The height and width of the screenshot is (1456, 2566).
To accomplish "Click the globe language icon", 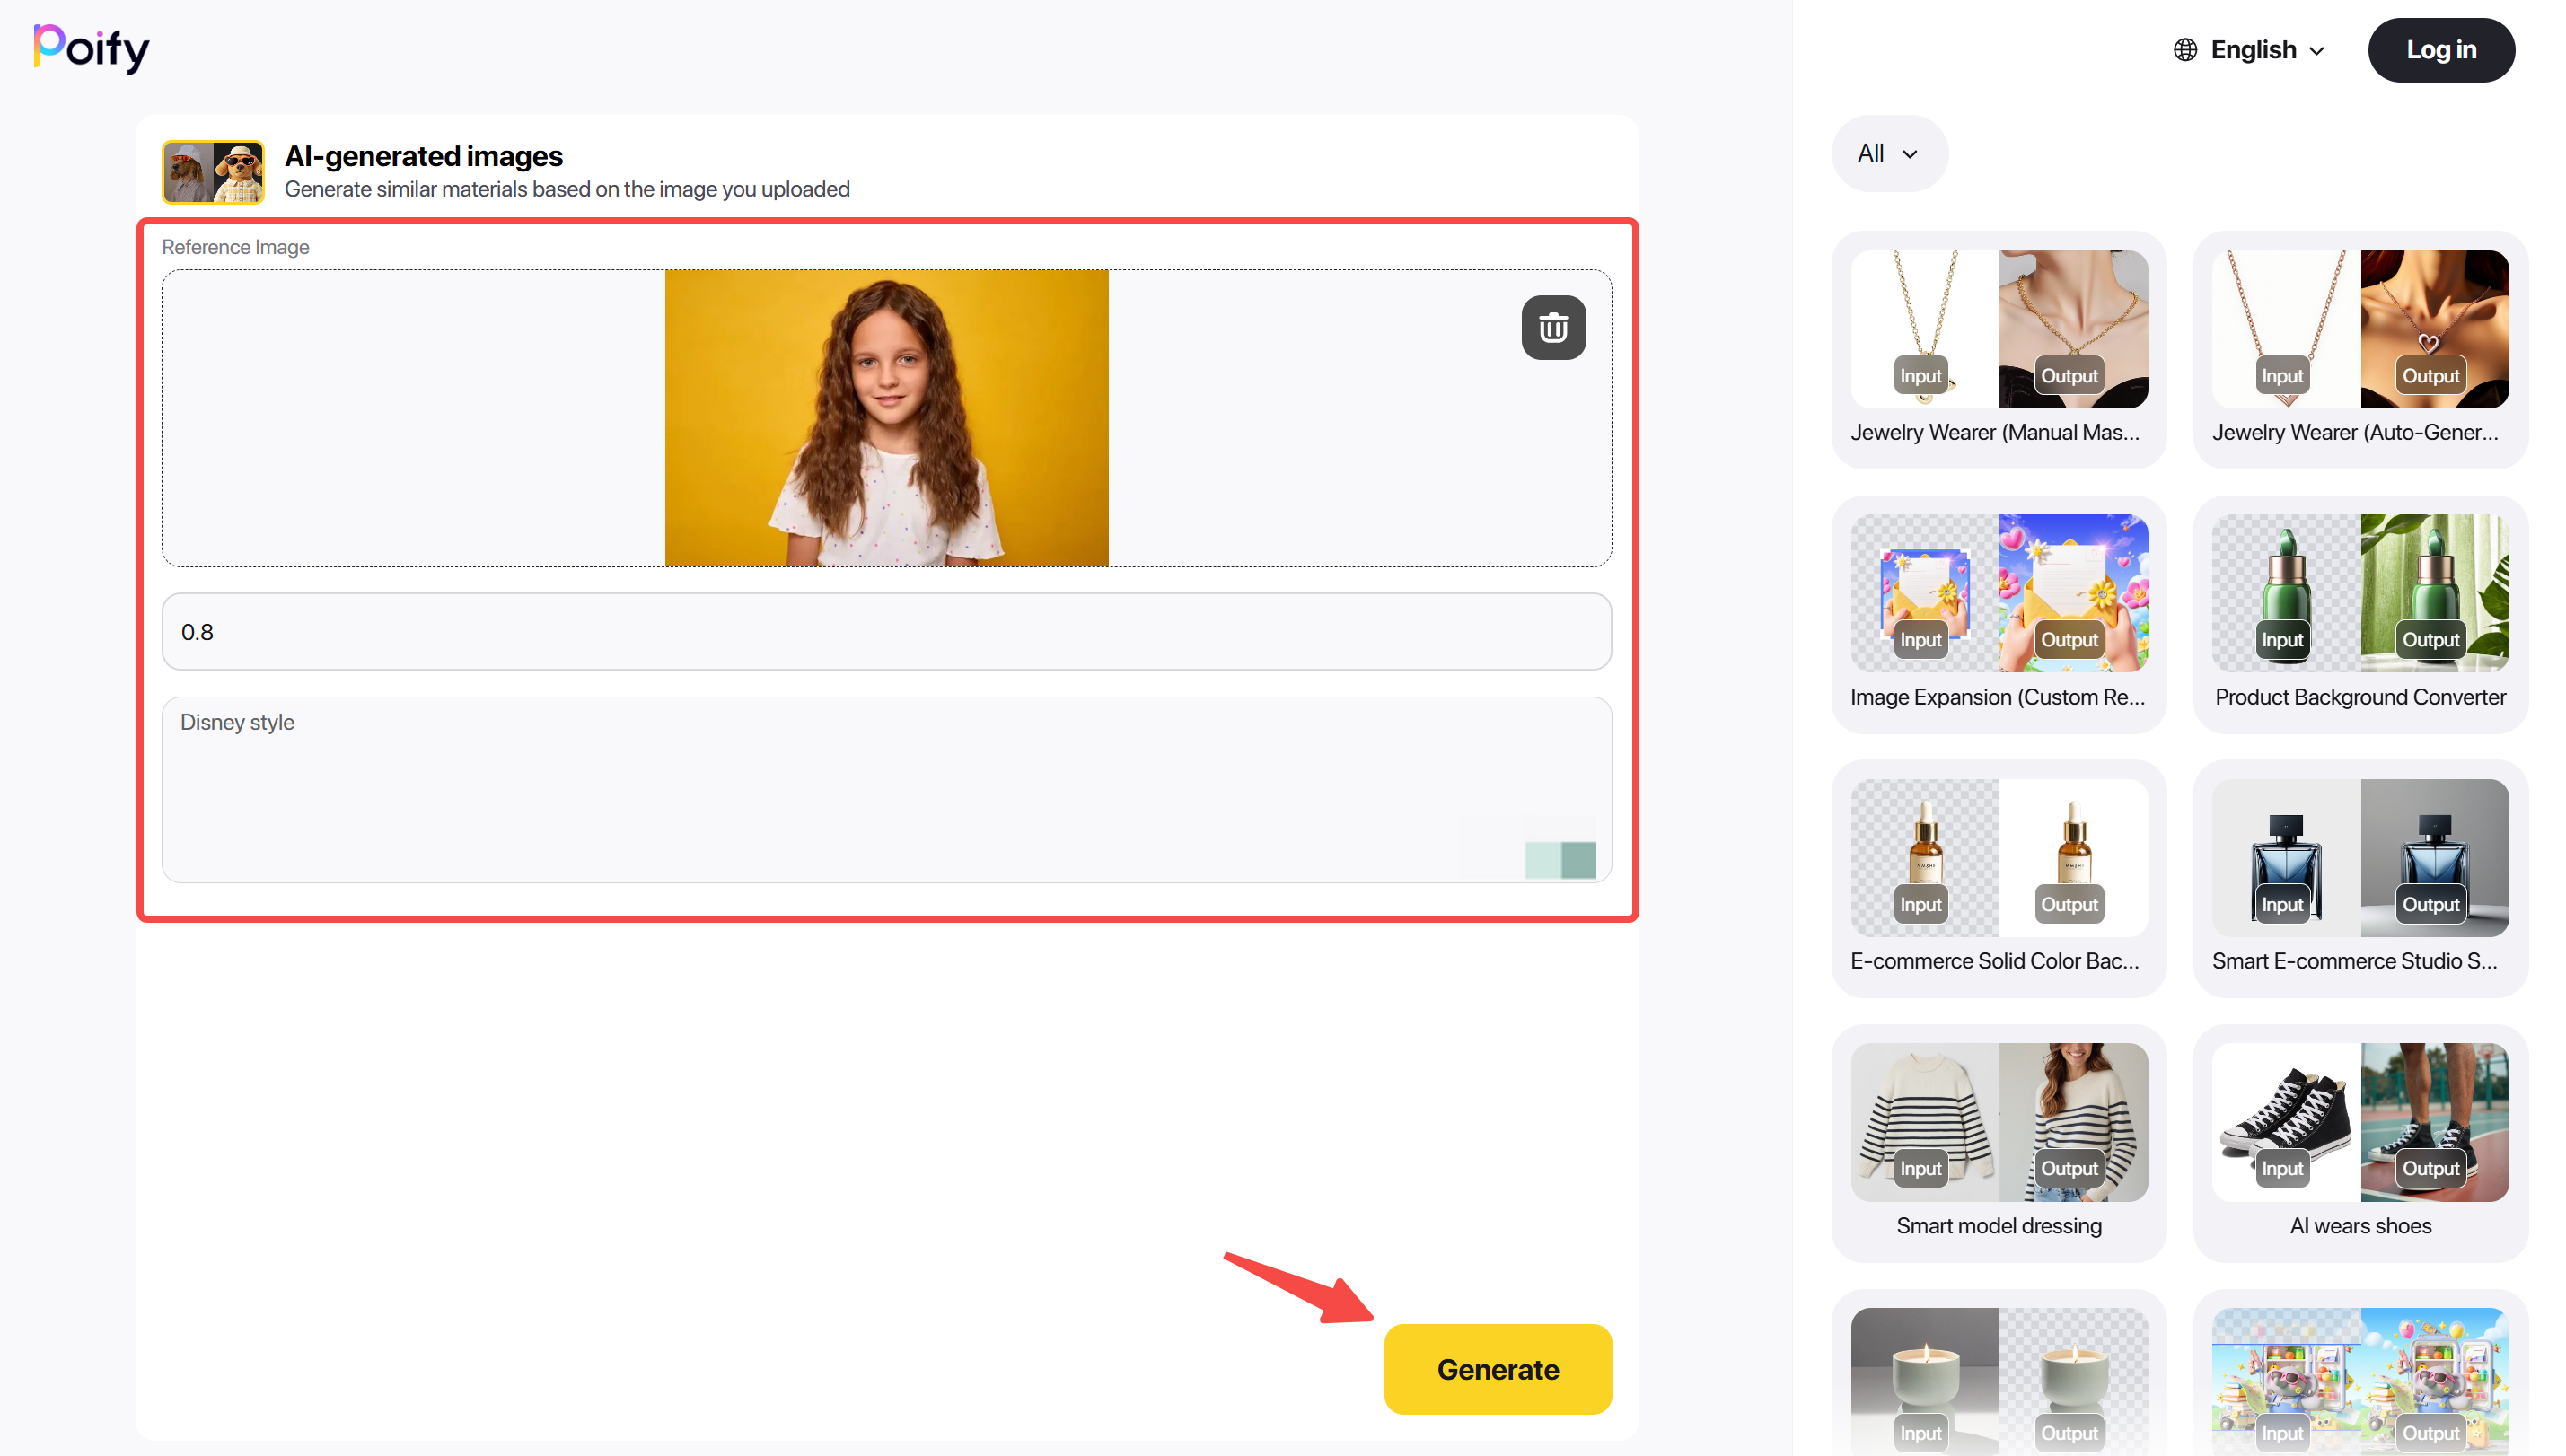I will point(2185,50).
